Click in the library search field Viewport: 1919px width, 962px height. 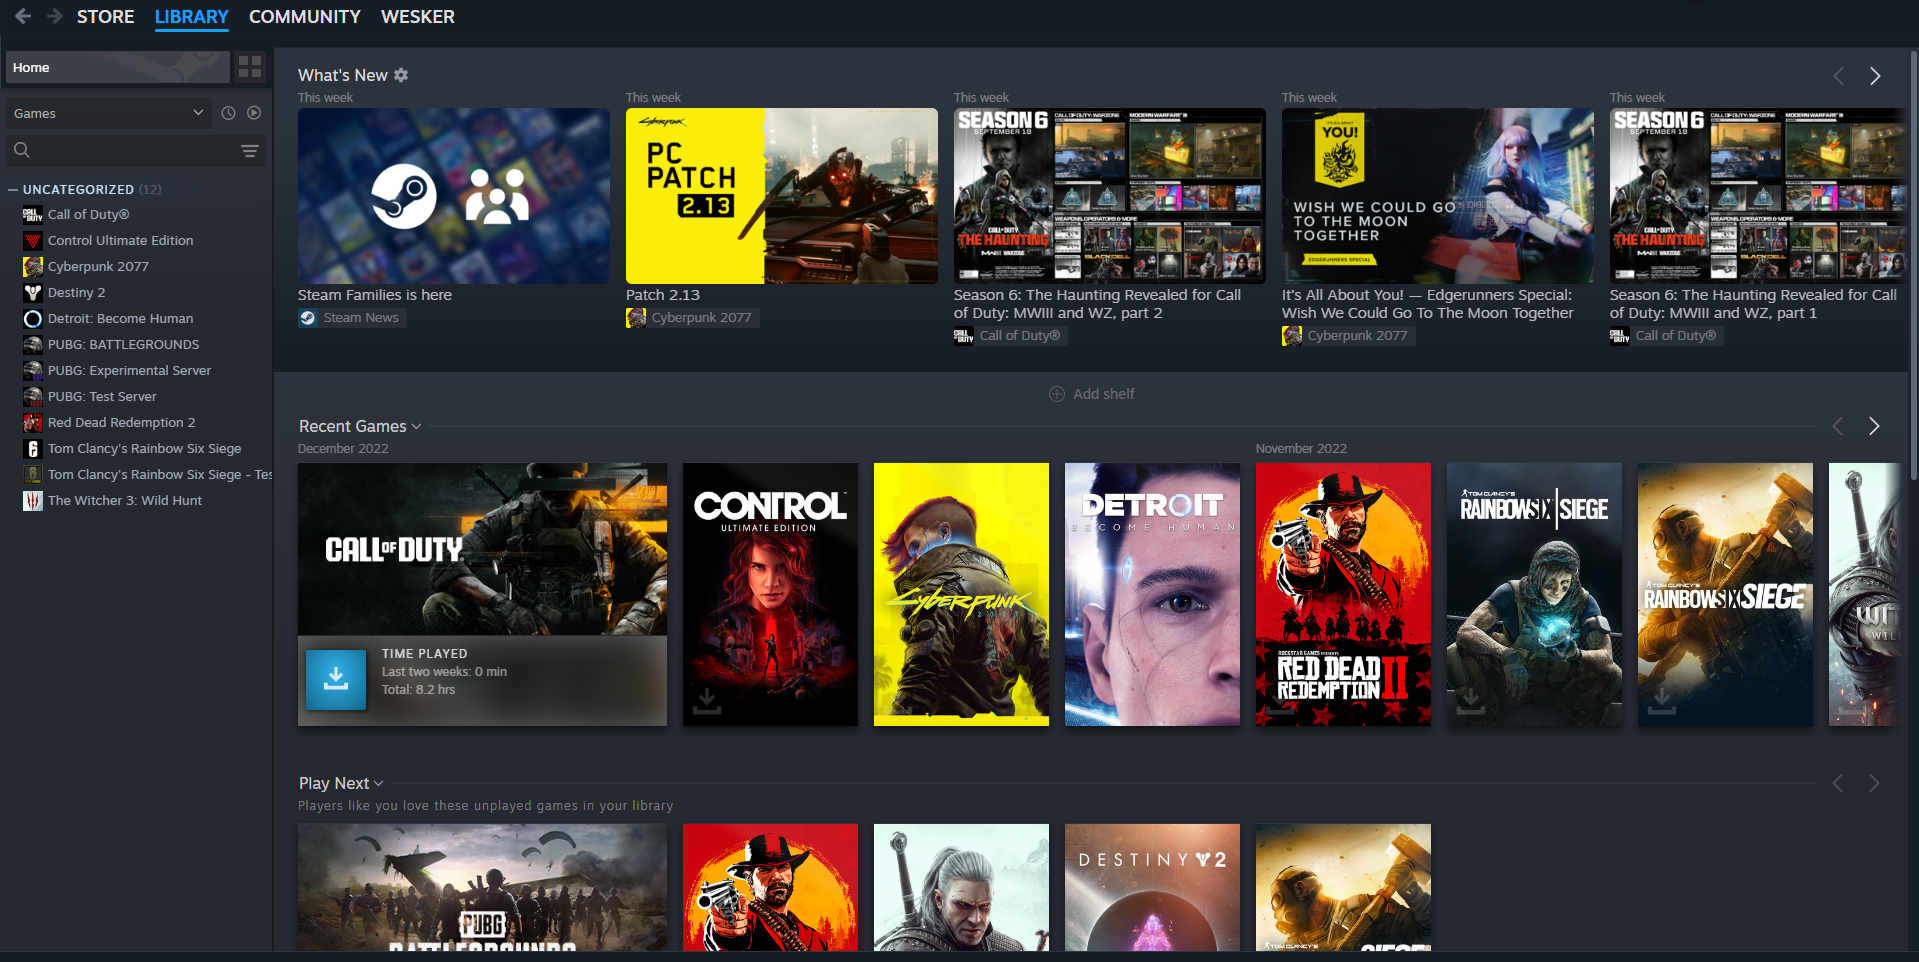tap(134, 150)
